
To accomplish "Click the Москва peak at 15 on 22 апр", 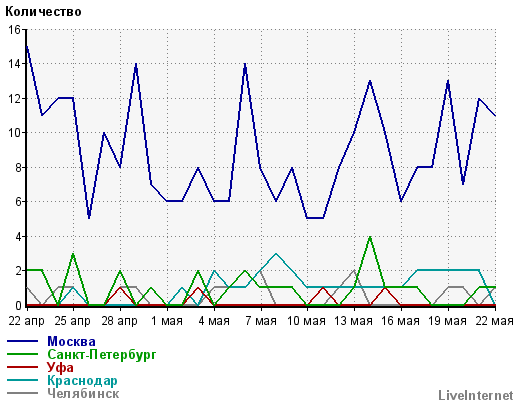I will click(x=27, y=47).
